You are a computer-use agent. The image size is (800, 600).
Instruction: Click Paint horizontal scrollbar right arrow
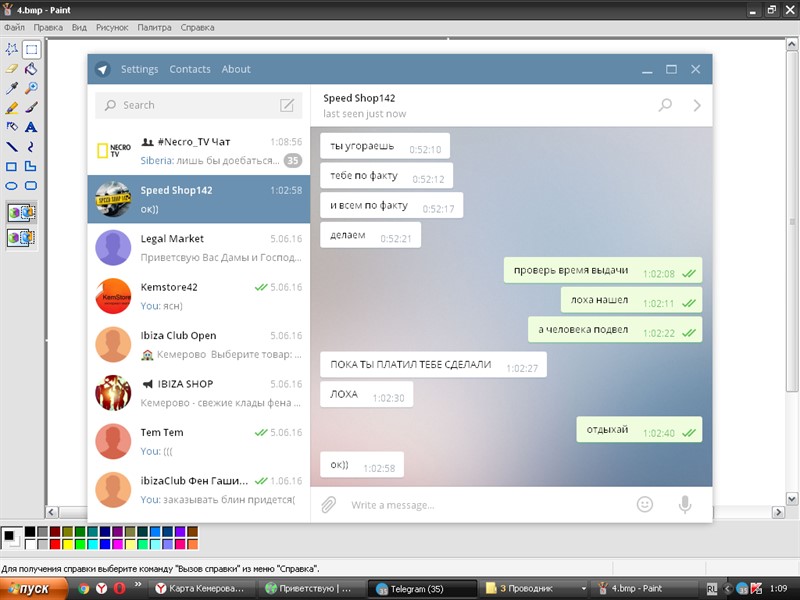pyautogui.click(x=778, y=511)
